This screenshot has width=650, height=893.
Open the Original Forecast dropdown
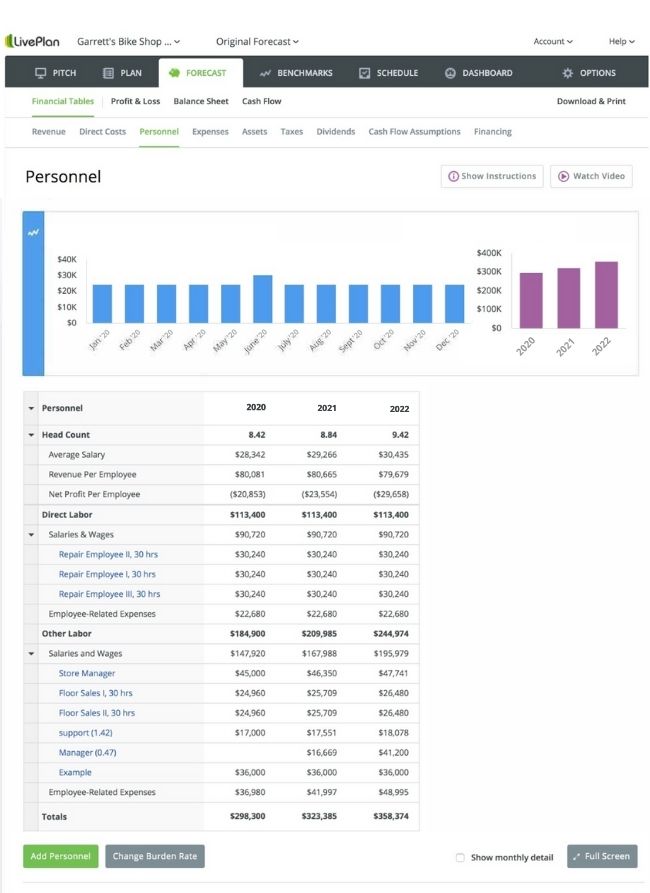click(257, 42)
